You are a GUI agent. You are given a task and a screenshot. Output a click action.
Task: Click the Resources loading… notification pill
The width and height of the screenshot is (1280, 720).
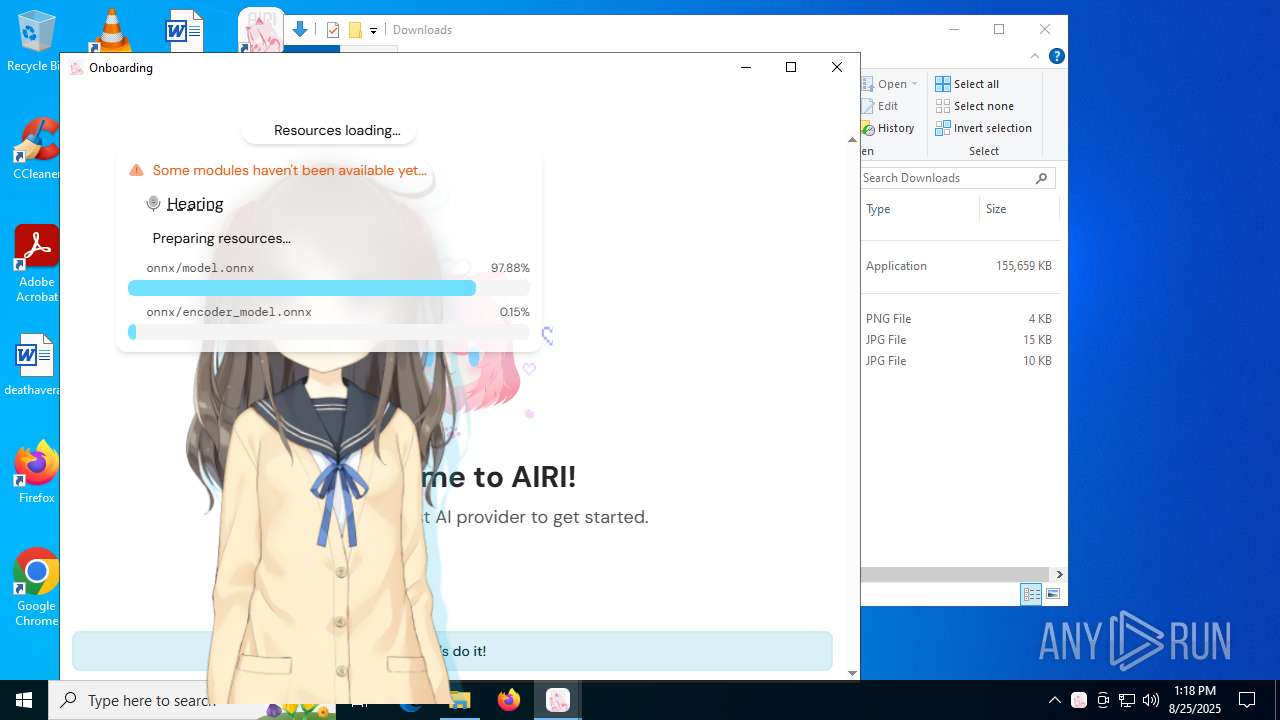pos(329,130)
